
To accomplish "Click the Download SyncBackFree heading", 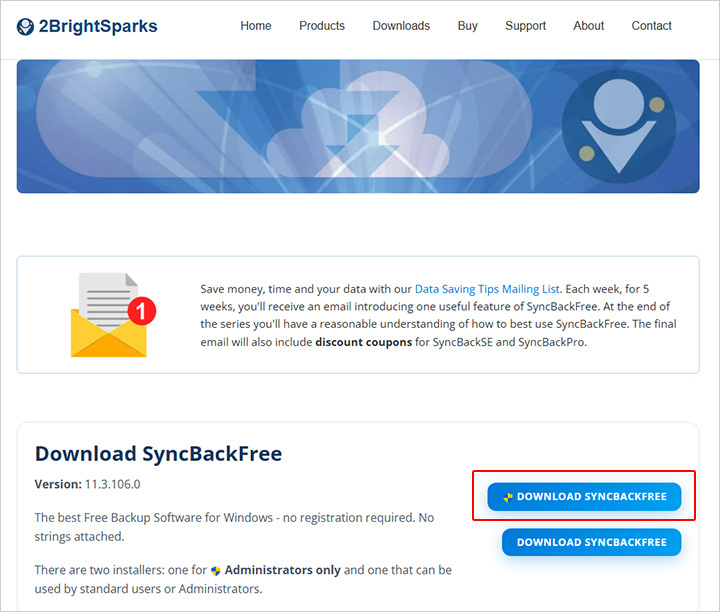I will click(x=158, y=454).
